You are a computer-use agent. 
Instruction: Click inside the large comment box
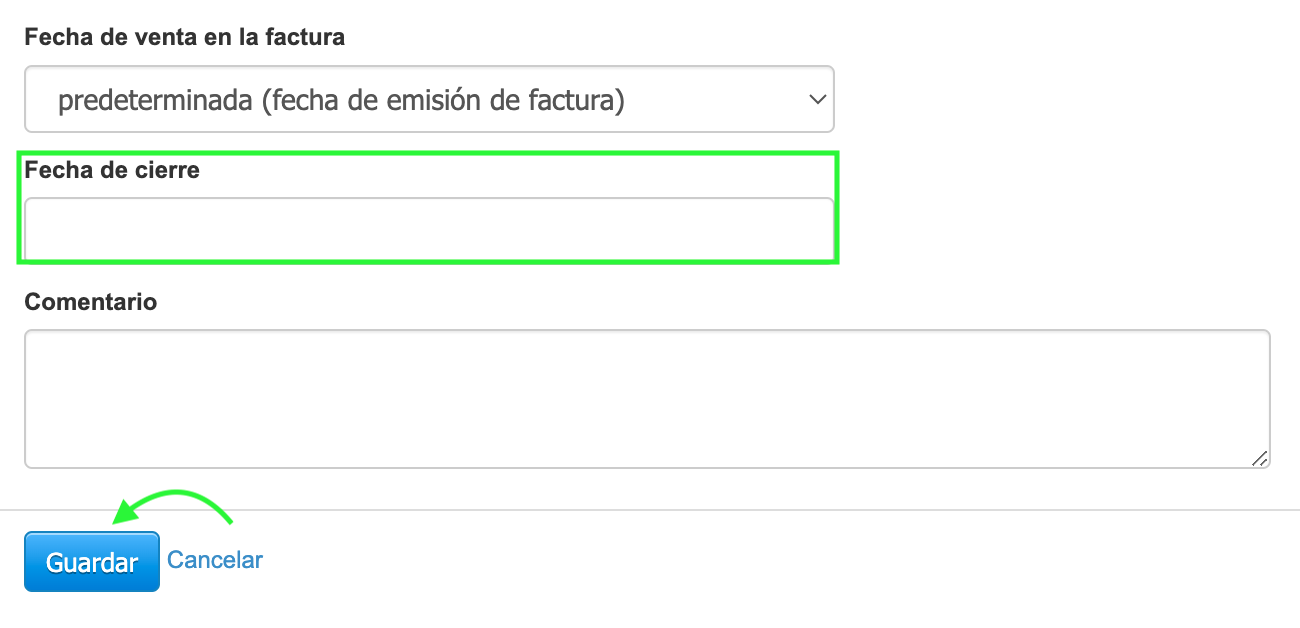tap(647, 398)
